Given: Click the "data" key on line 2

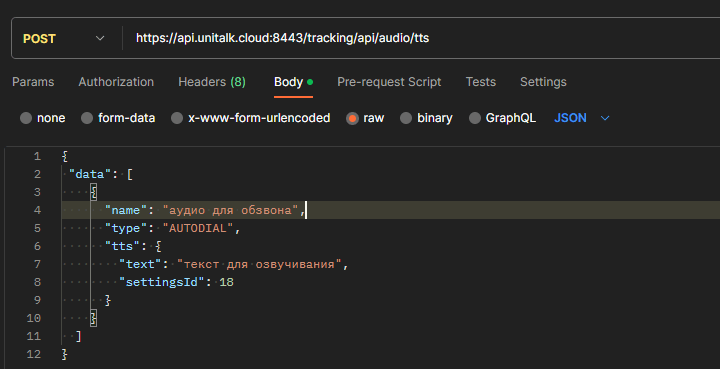Looking at the screenshot, I should (x=90, y=174).
